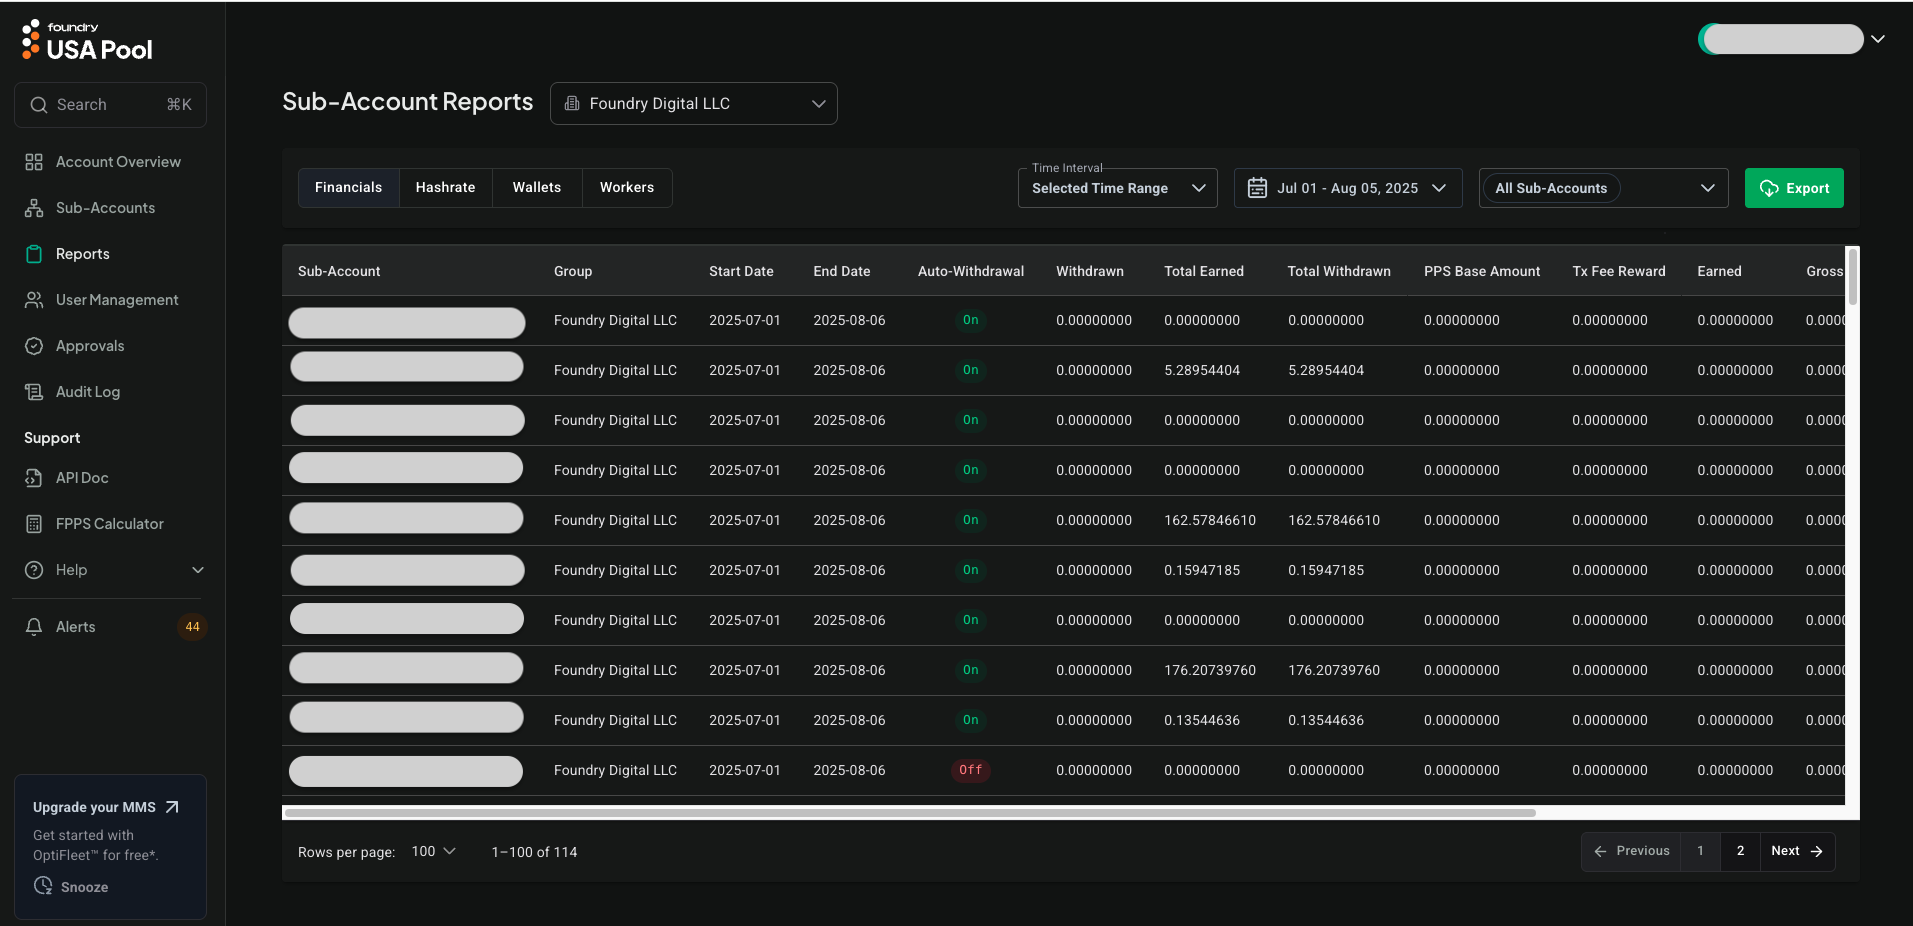The image size is (1913, 926).
Task: Go to the Next page of results
Action: pyautogui.click(x=1796, y=851)
